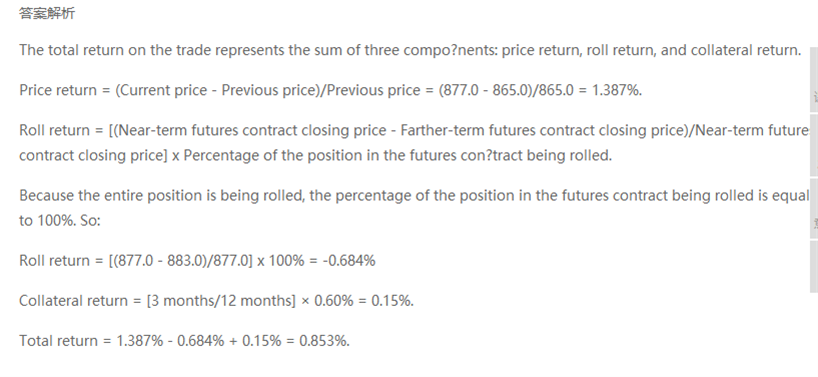Click the '(877.0 - 883.0)/877.0' expression
Image resolution: width=818 pixels, height=377 pixels.
click(x=182, y=261)
